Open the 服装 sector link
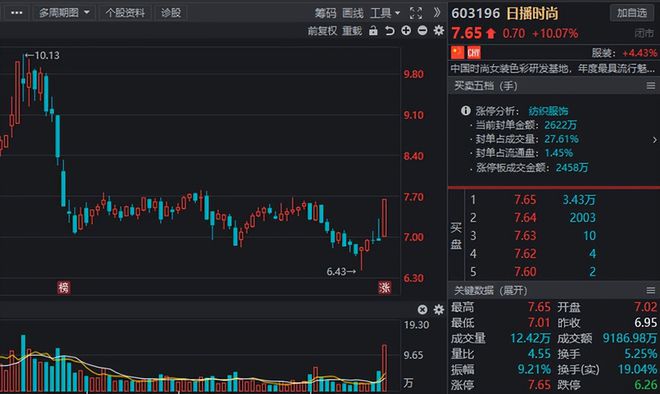Viewport: 660px width, 394px height. [x=603, y=53]
